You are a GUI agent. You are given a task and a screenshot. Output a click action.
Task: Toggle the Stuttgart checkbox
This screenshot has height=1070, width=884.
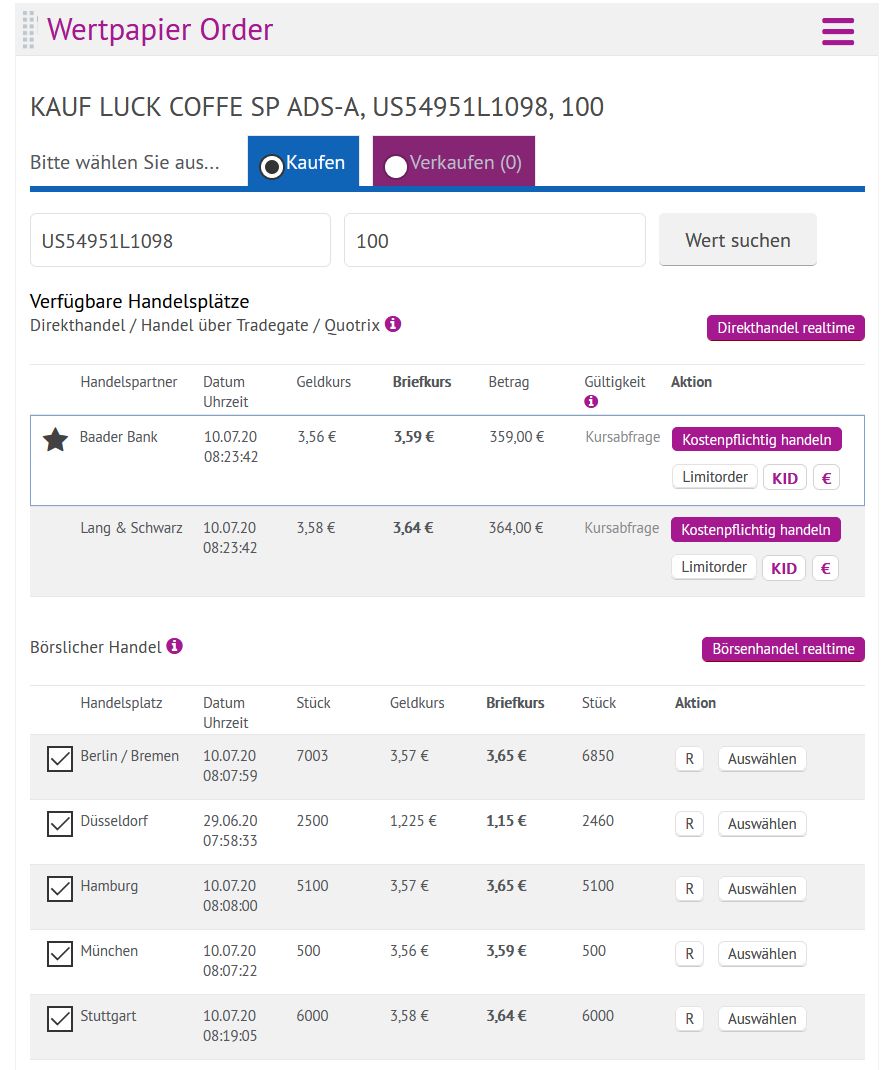click(x=60, y=1019)
